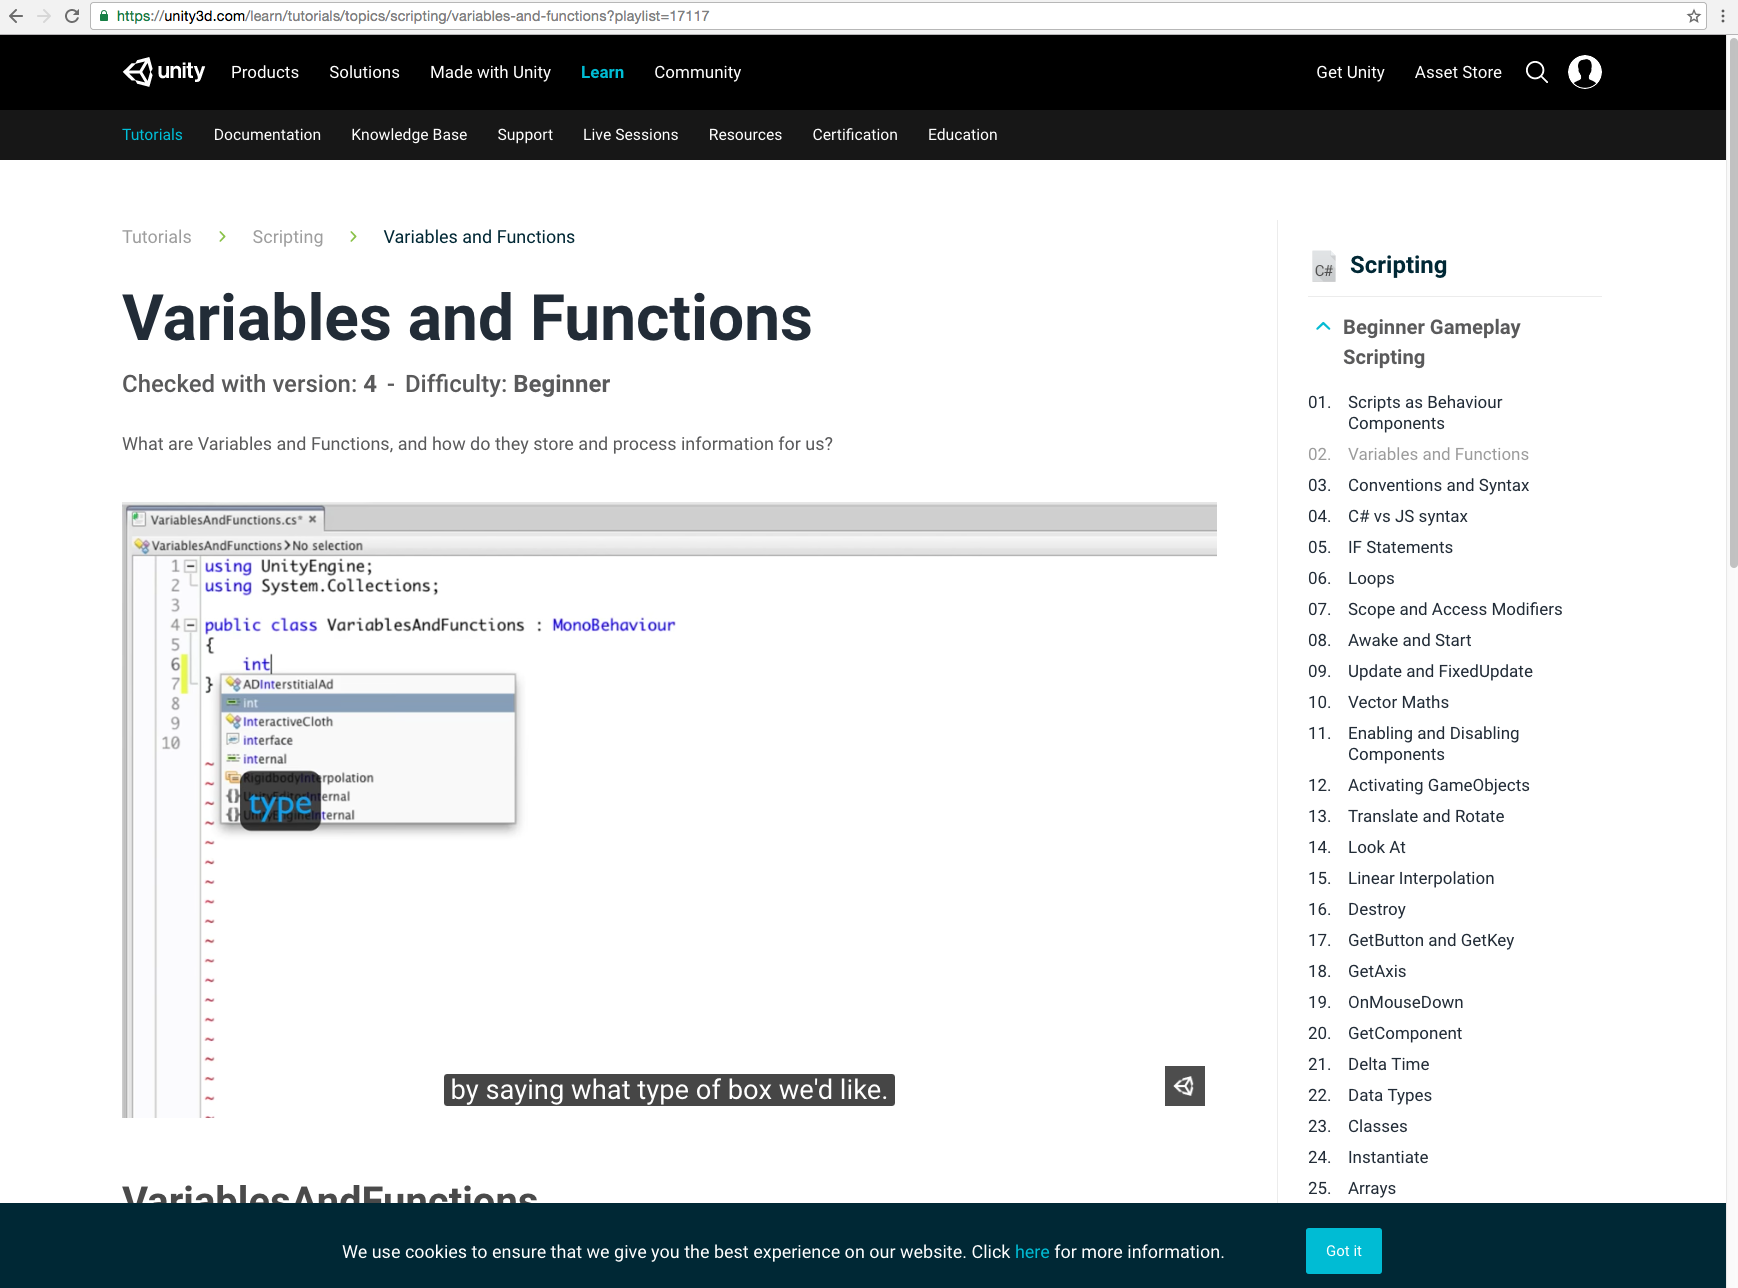Open the user account avatar icon
The height and width of the screenshot is (1288, 1738).
[1585, 72]
